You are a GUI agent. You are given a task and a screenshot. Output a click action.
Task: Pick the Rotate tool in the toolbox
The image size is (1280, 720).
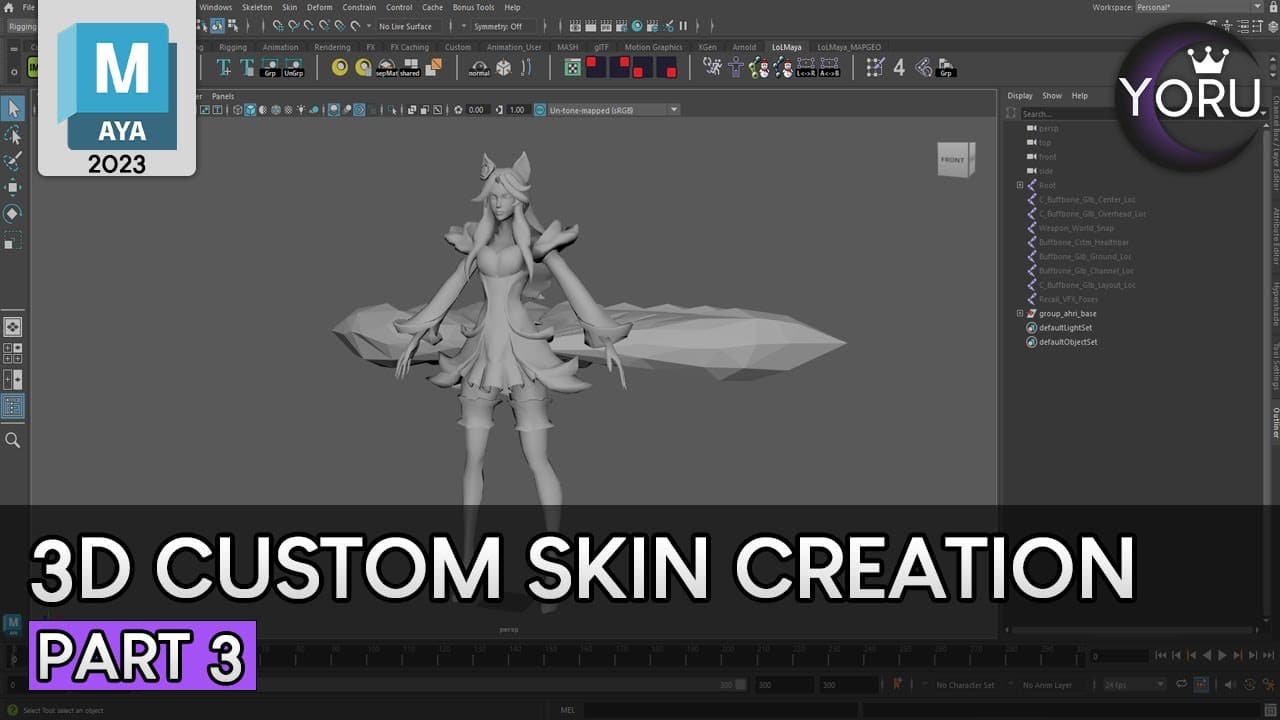(13, 213)
